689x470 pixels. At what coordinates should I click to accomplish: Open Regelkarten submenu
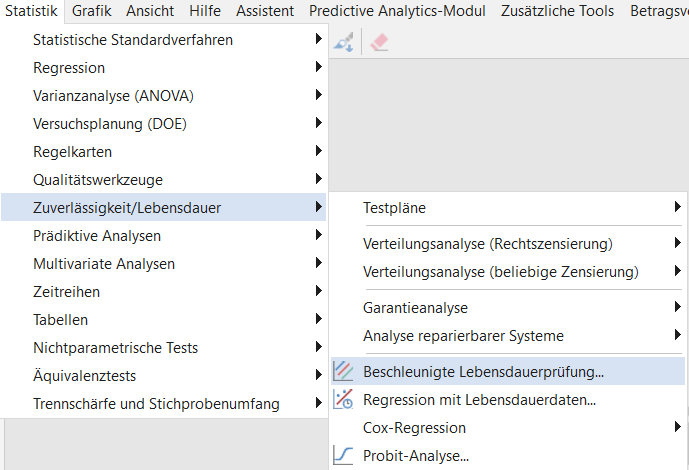coord(163,152)
